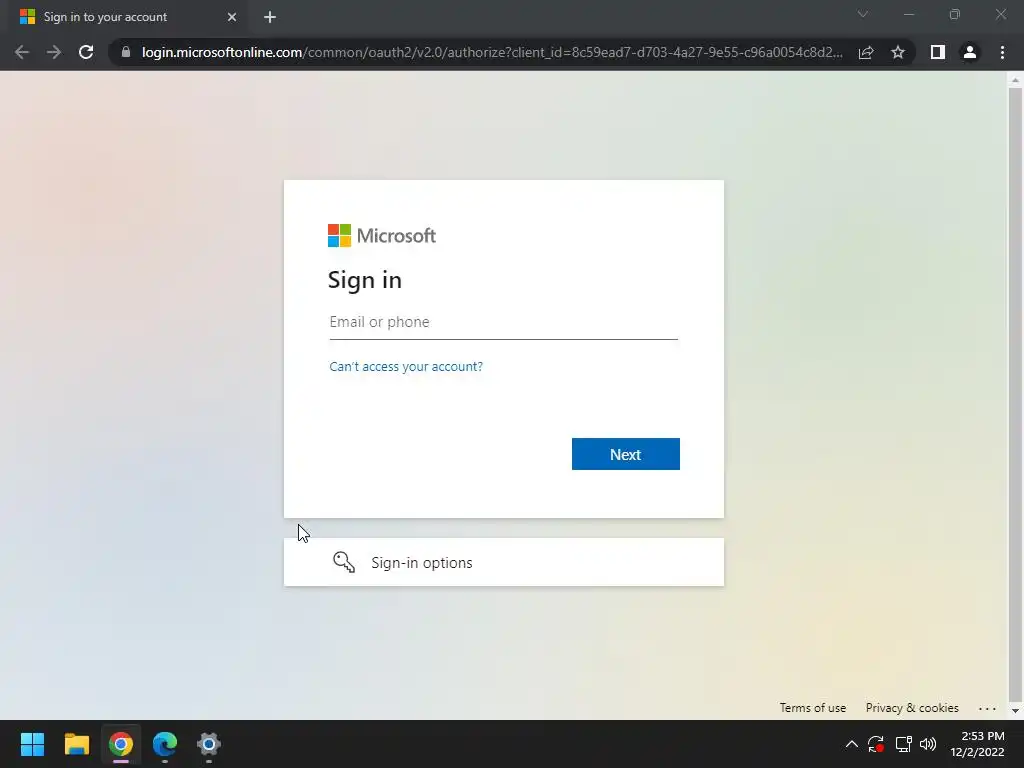Click the address bar URL
This screenshot has height=768, width=1024.
[x=492, y=52]
